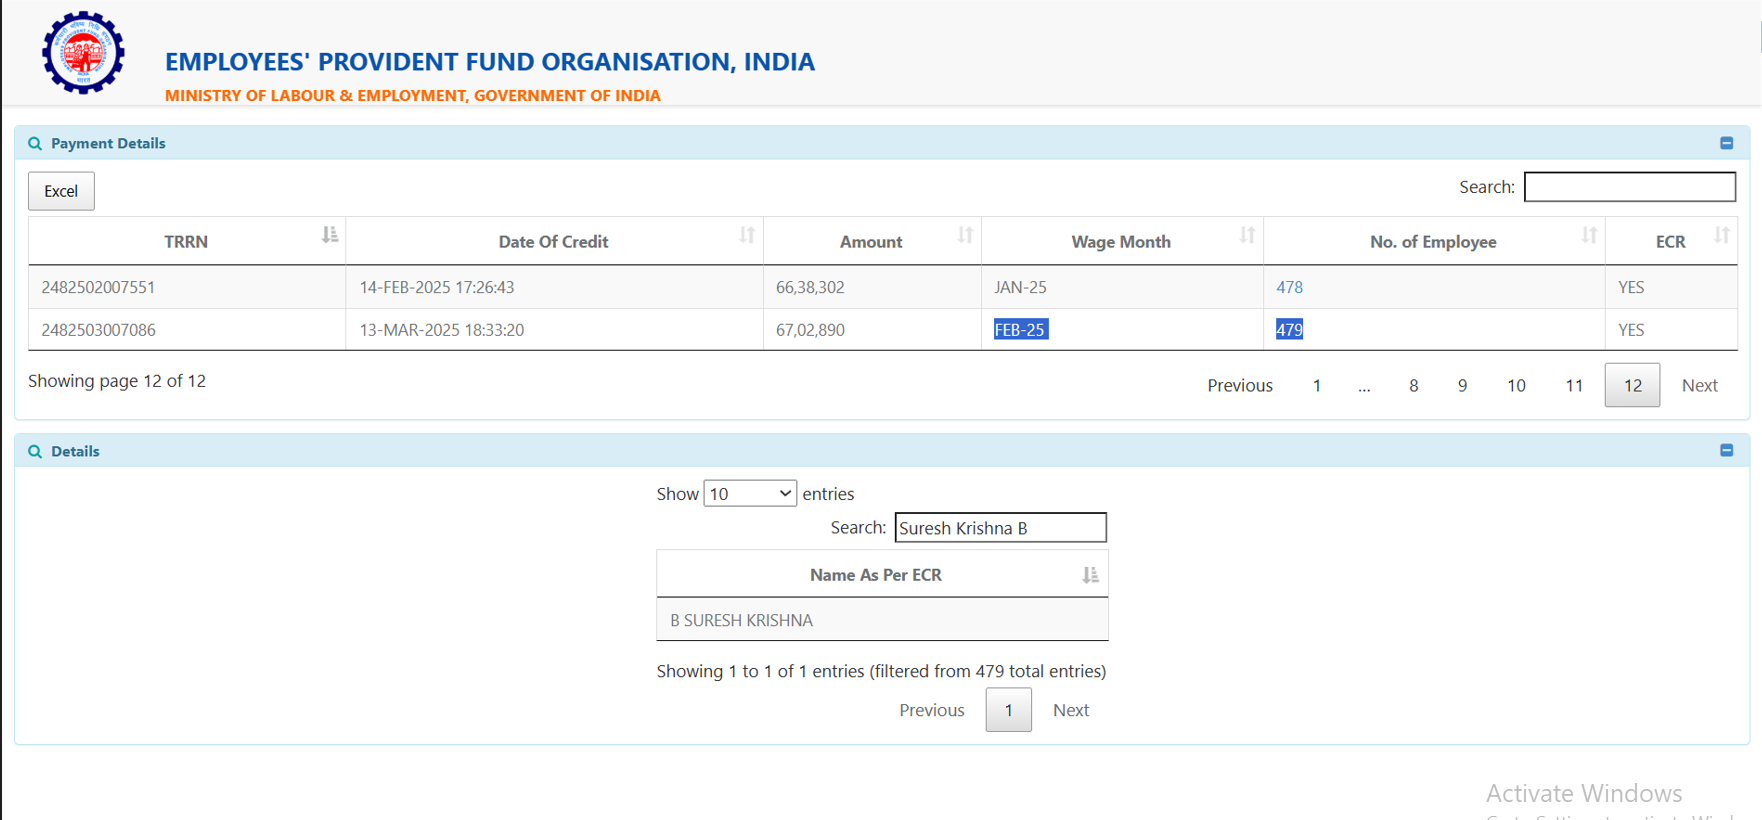Viewport: 1762px width, 820px height.
Task: Jump to page 1 of payment details
Action: point(1316,385)
